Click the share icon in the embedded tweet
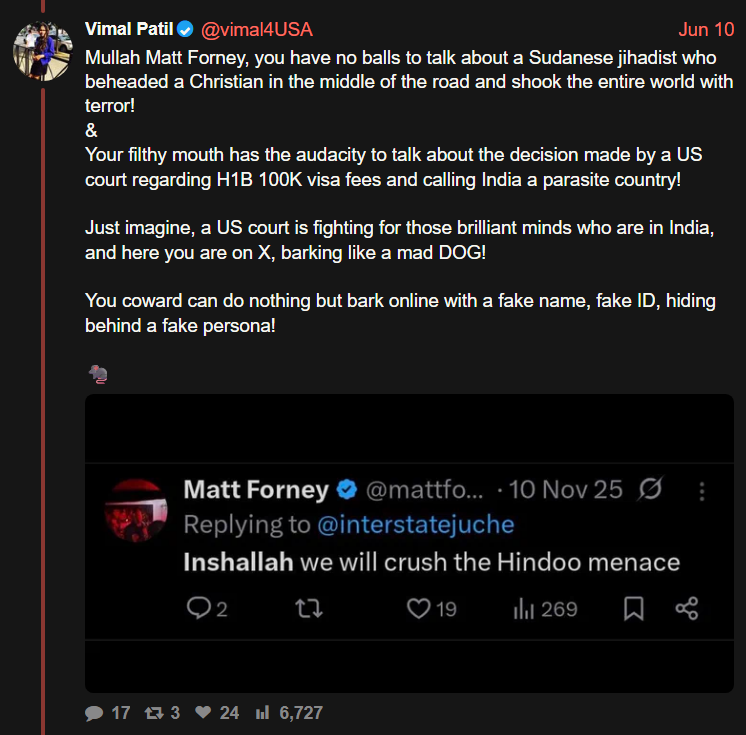Viewport: 746px width, 735px height. point(687,608)
